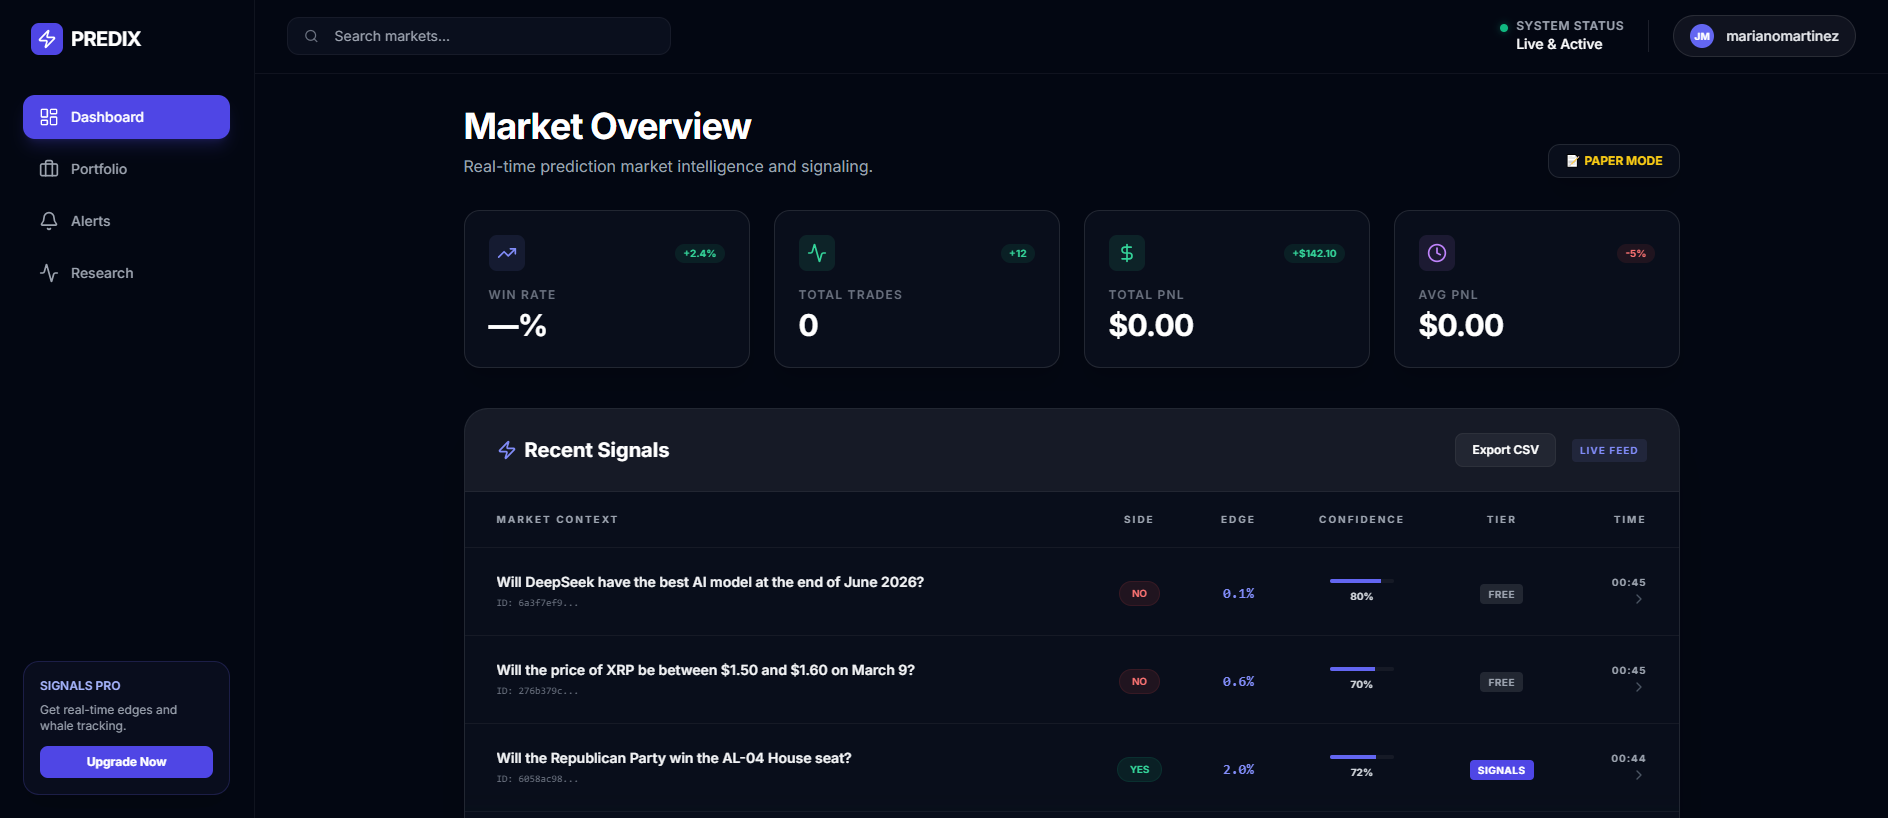Click the 80% confidence bar
1888x818 pixels.
1361,581
